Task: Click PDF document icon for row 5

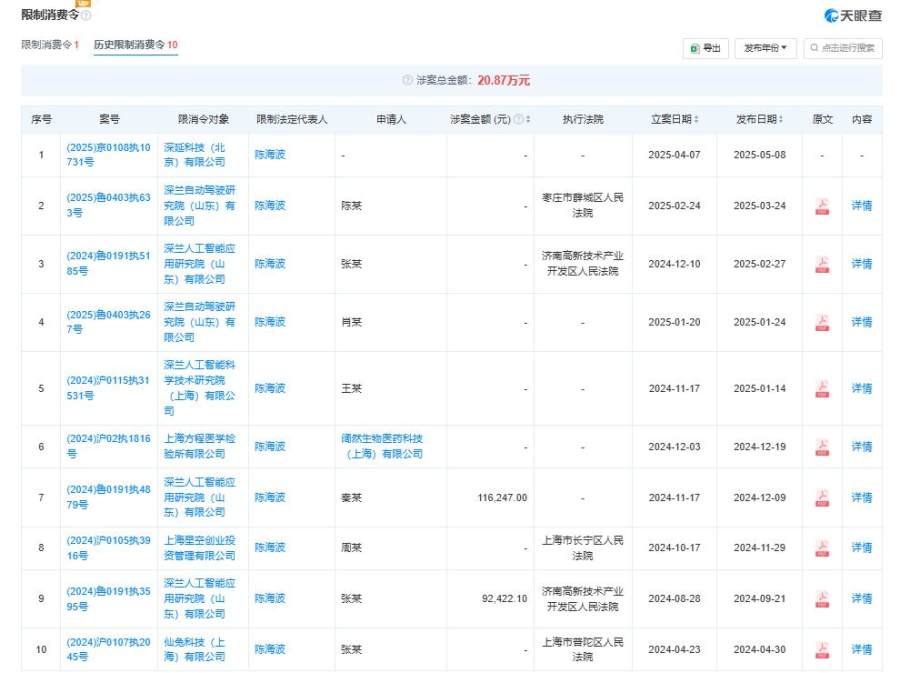Action: [x=822, y=388]
